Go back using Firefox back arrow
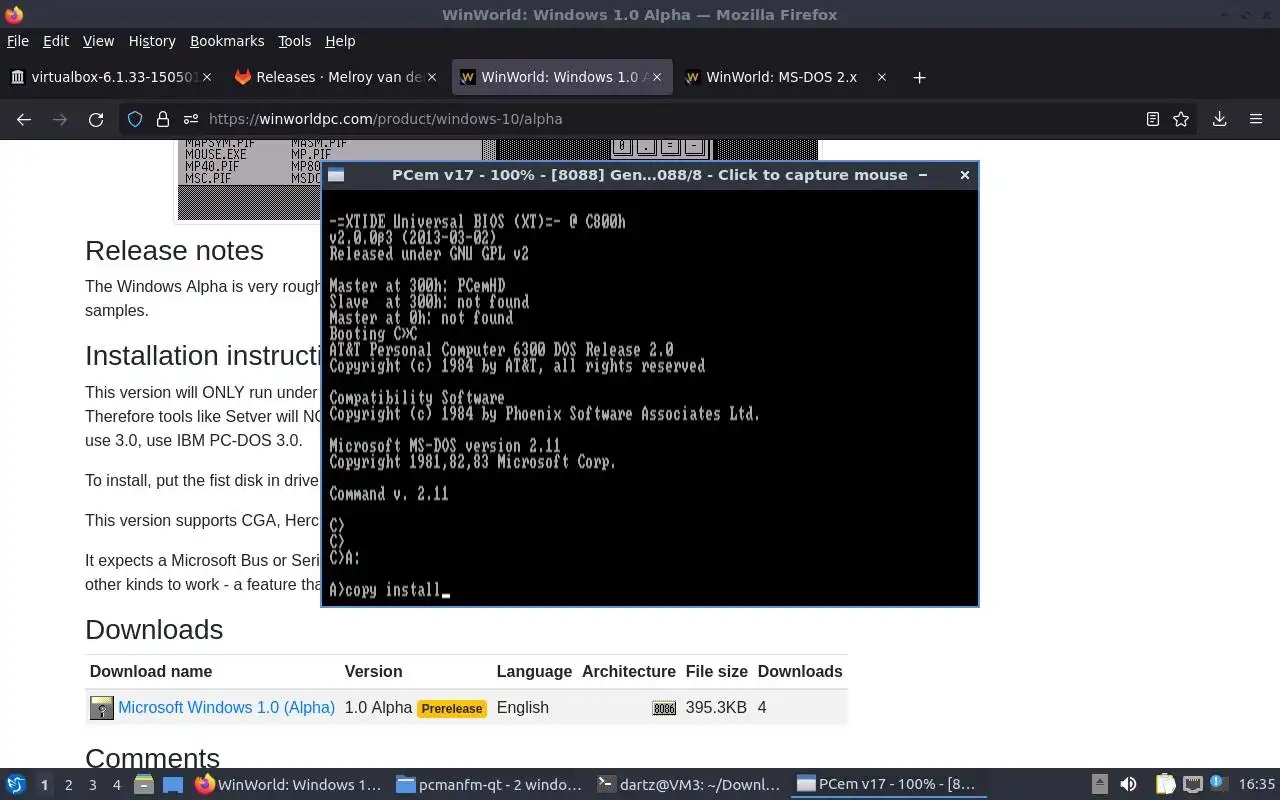The width and height of the screenshot is (1280, 800). click(24, 119)
